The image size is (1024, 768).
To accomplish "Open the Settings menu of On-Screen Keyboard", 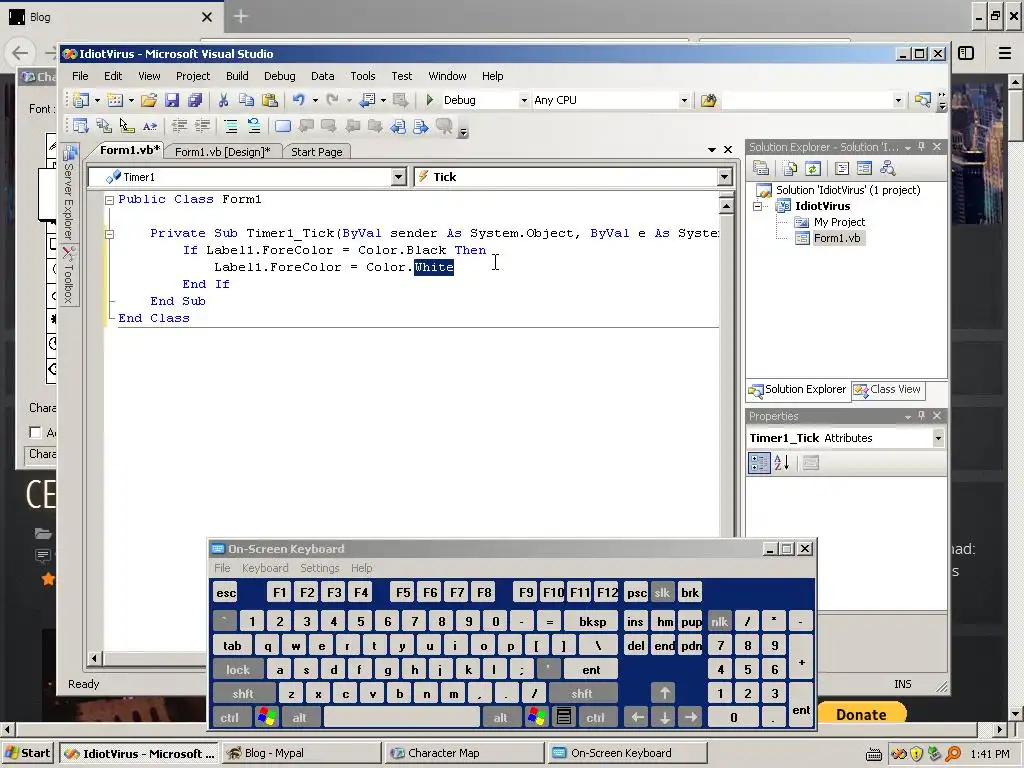I will [319, 568].
